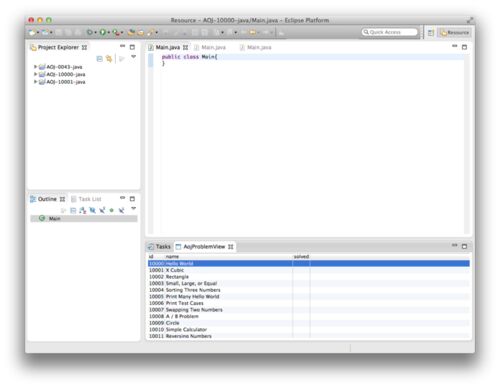
Task: Toggle Hide Static Members icon in Outline
Action: [x=102, y=210]
